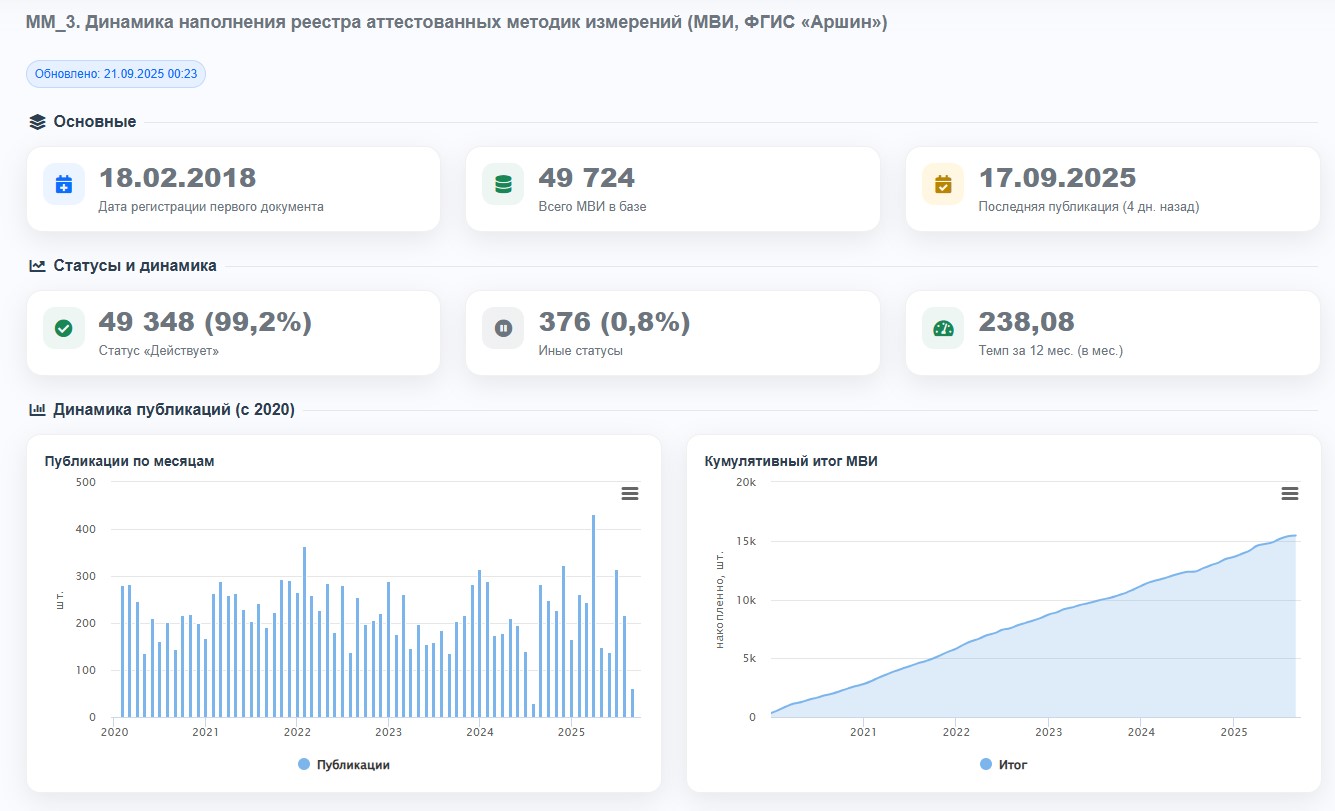The image size is (1335, 811).
Task: Click the Темп за 12 мес. label
Action: (1051, 351)
